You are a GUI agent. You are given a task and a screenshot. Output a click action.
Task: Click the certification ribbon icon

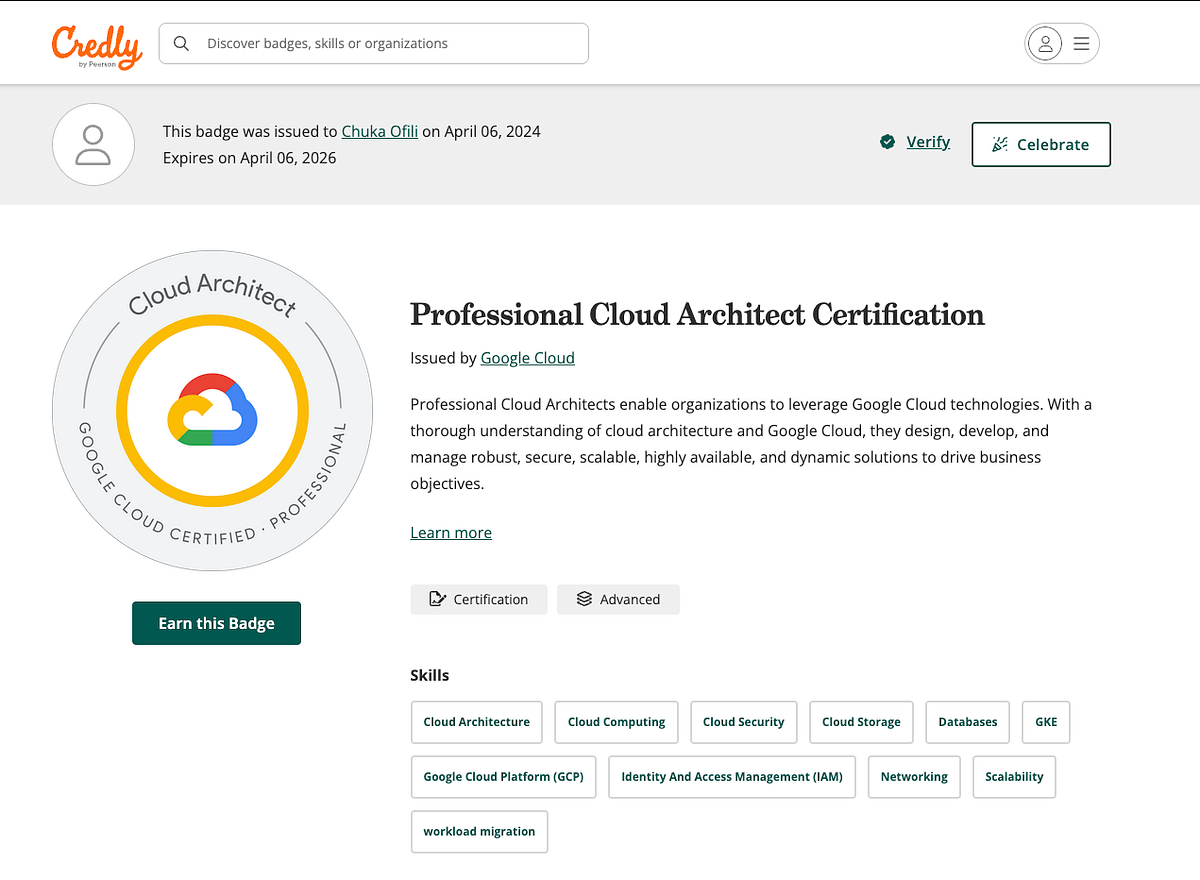click(x=437, y=599)
